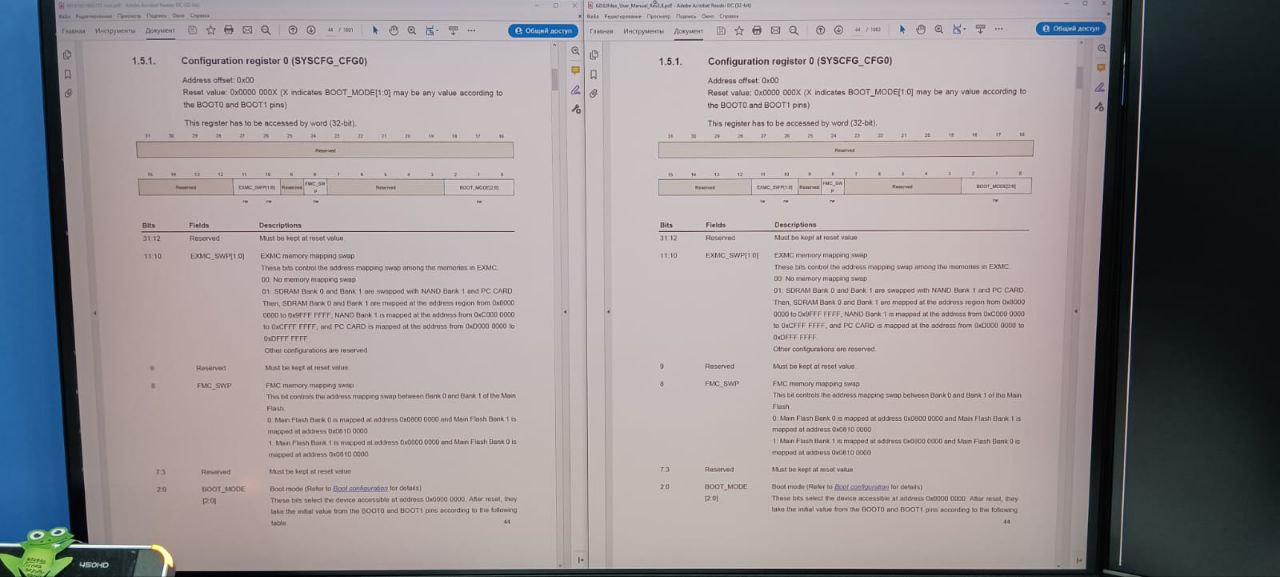Select Документ tab in right window
1280x577 pixels.
pos(688,31)
